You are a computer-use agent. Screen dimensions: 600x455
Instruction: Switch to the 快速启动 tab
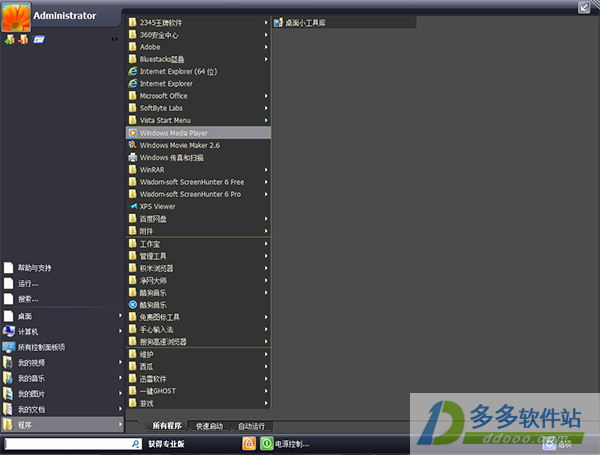[209, 426]
